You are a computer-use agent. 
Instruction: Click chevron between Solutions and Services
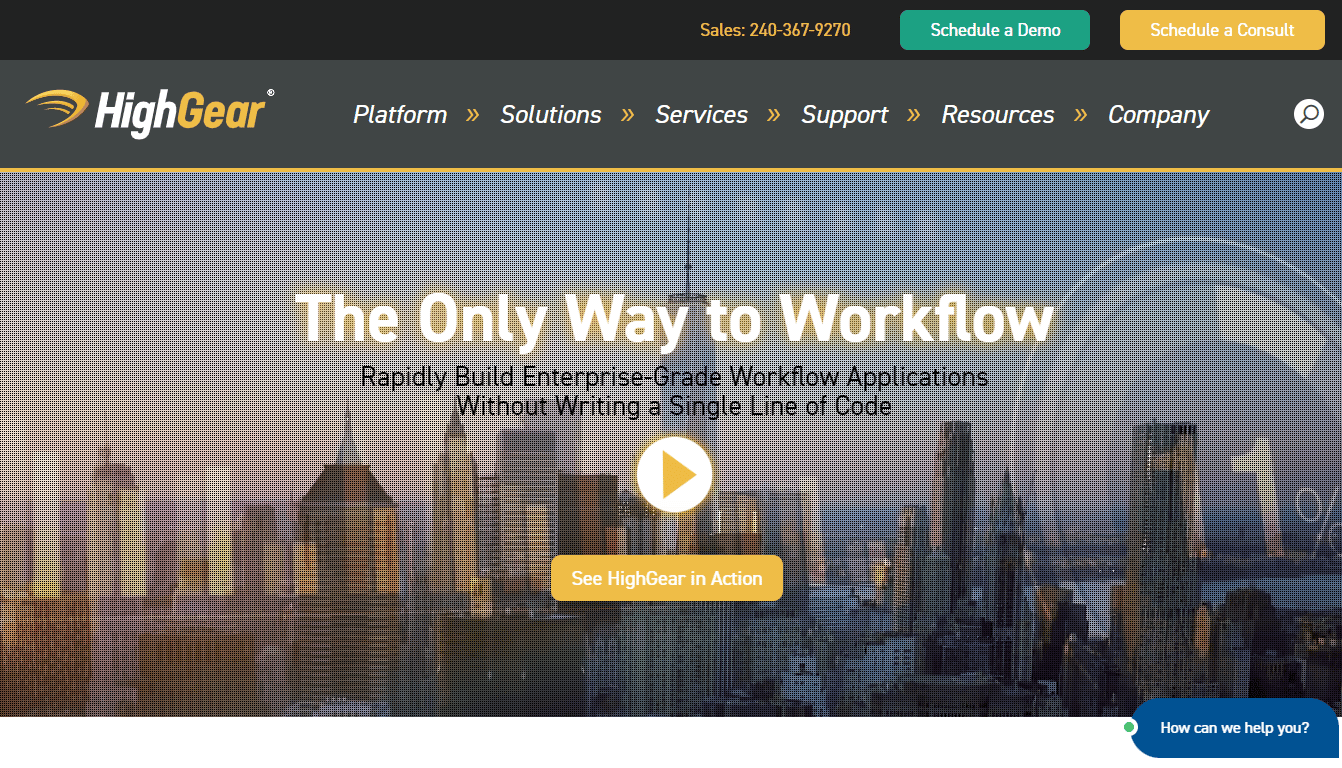(628, 115)
